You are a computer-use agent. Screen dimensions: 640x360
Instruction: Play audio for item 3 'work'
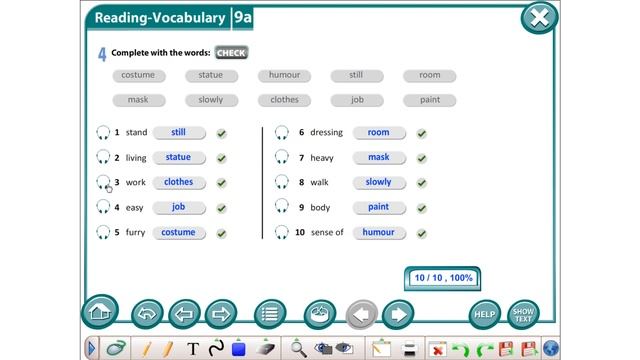[103, 182]
